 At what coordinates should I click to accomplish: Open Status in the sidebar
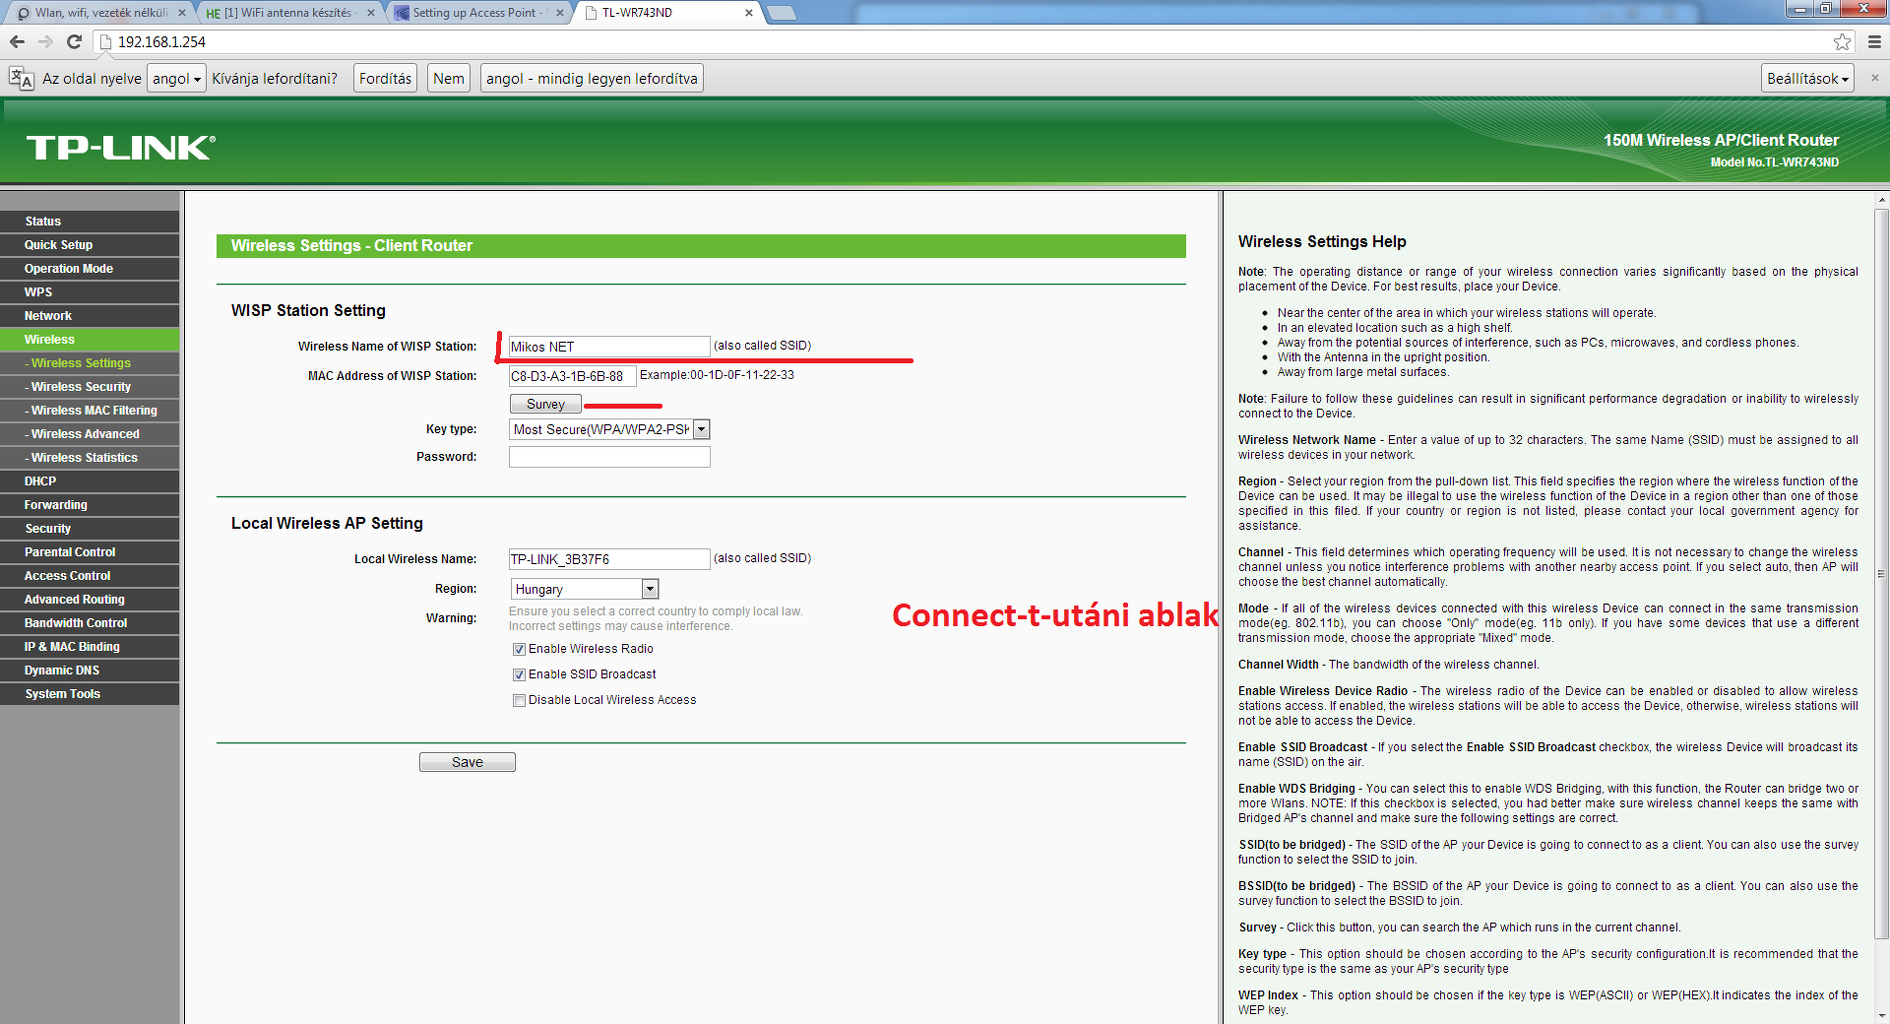coord(90,221)
